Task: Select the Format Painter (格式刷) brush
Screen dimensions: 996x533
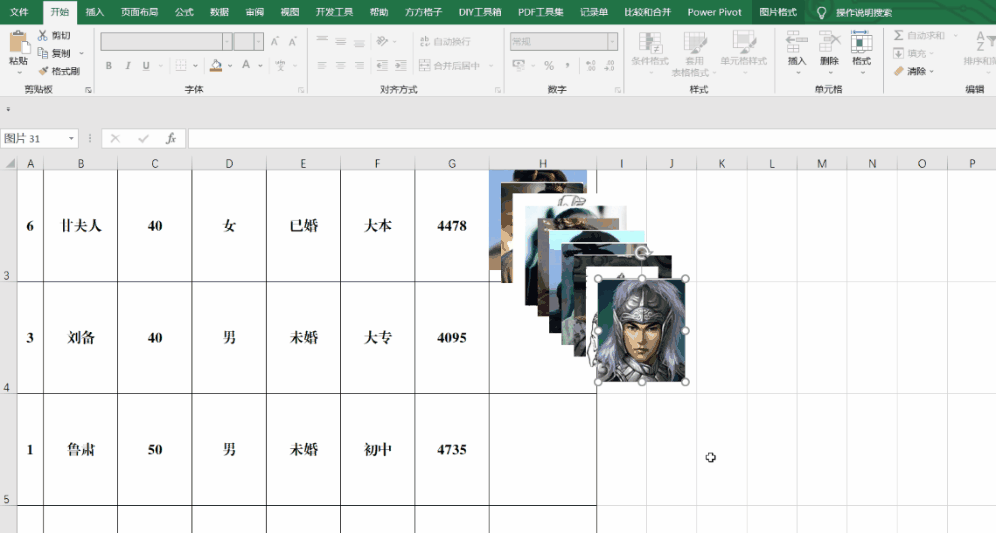Action: pos(43,71)
